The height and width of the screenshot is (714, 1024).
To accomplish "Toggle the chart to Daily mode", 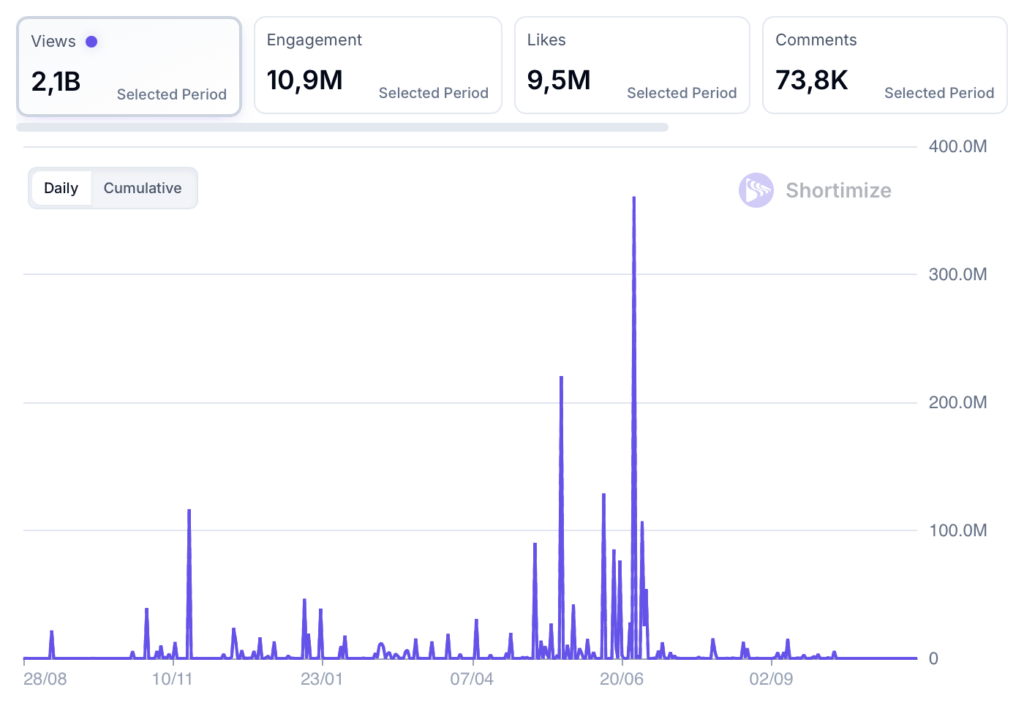I will (61, 188).
